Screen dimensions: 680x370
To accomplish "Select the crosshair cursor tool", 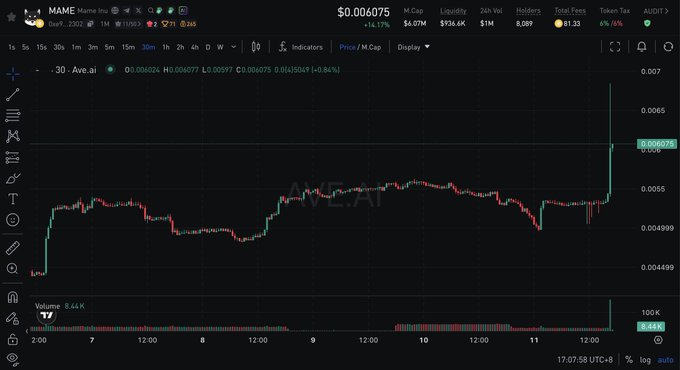I will [13, 74].
